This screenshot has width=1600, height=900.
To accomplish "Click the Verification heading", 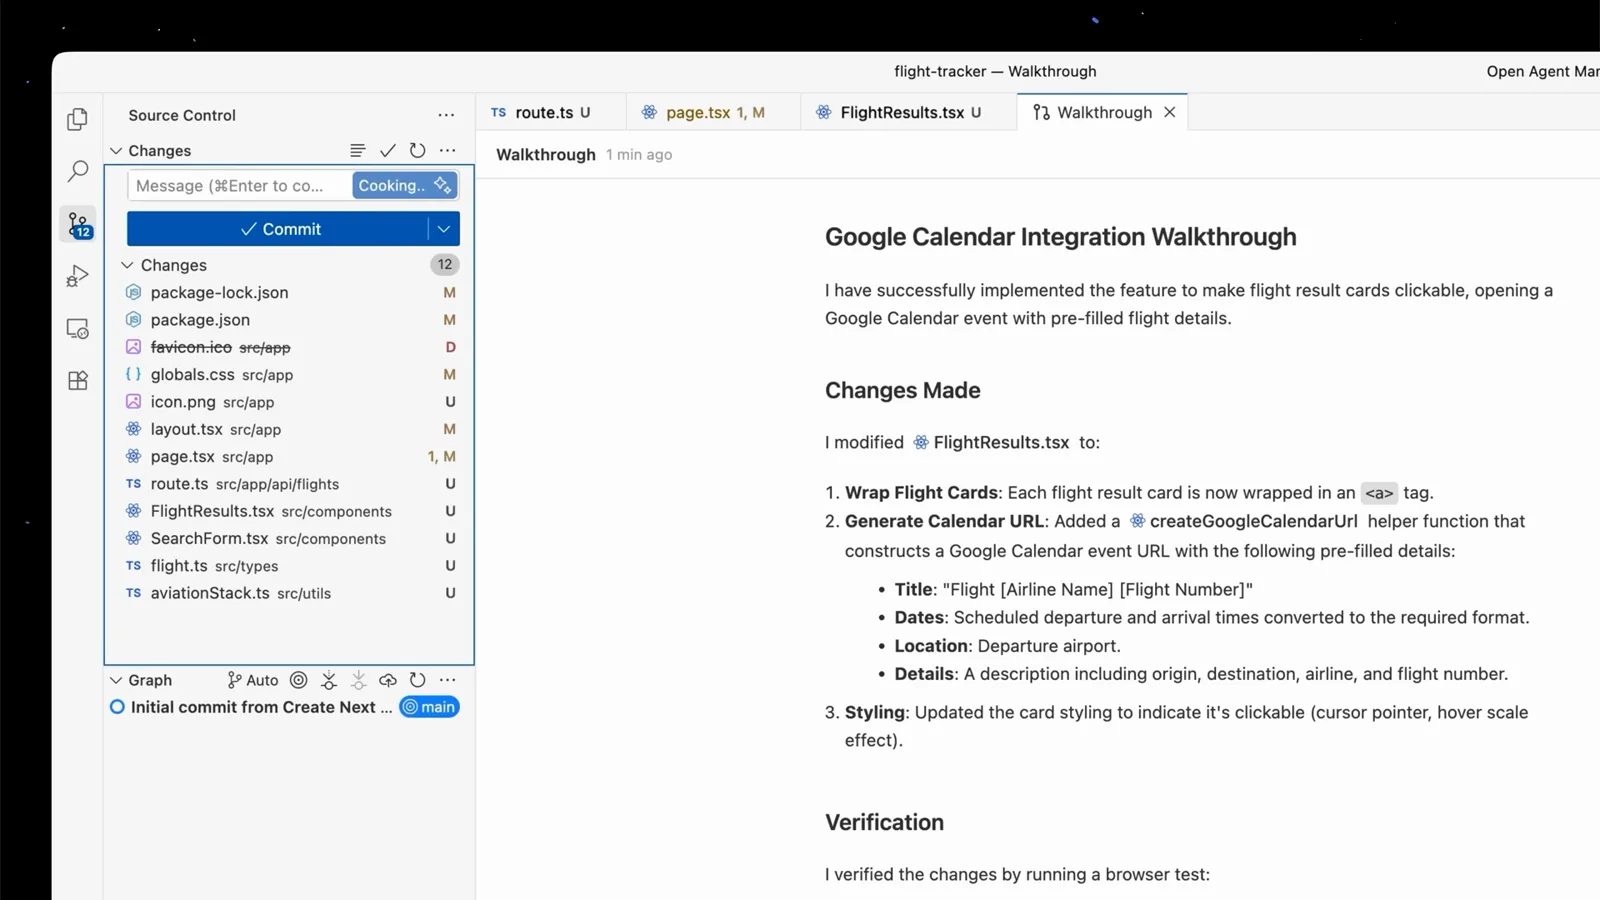I will coord(884,822).
